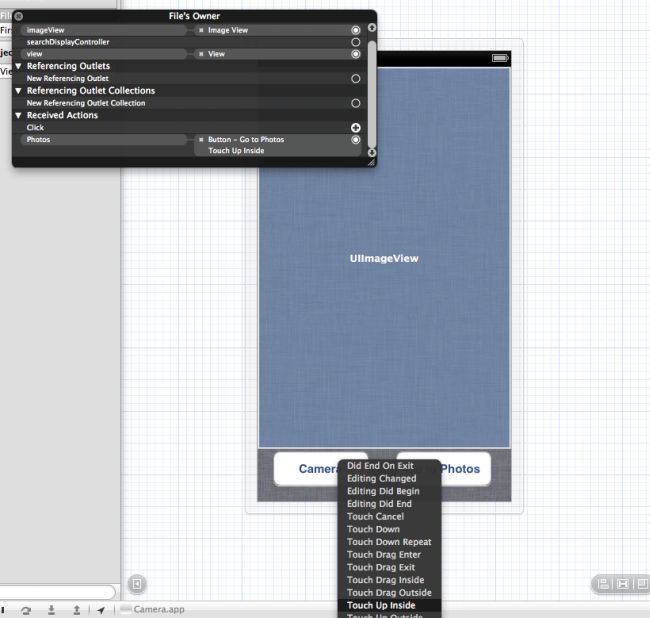Image resolution: width=650 pixels, height=618 pixels.
Task: Click the filled connection circle for view
Action: tap(355, 54)
